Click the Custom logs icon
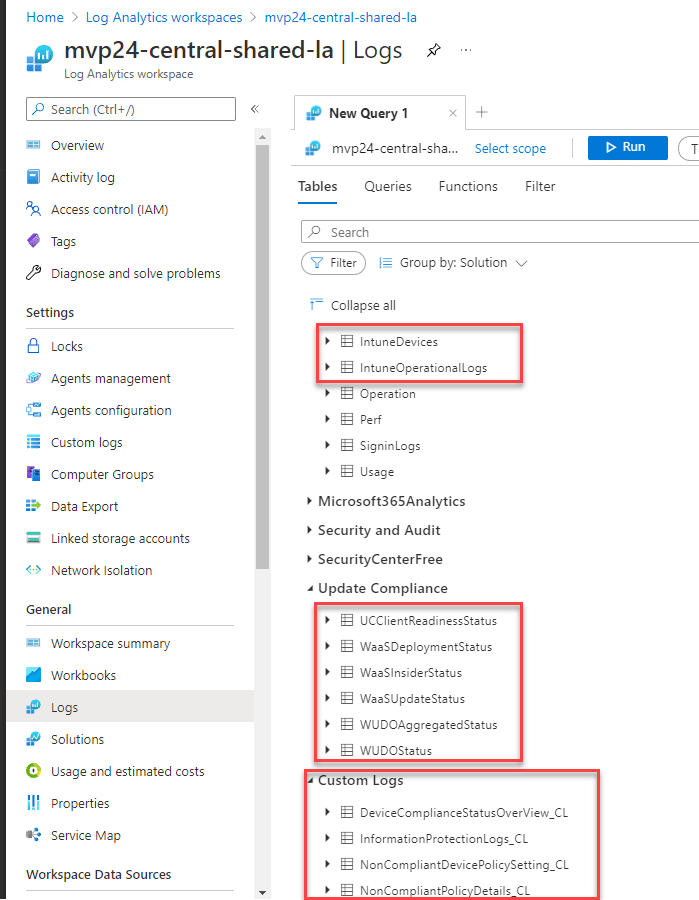The image size is (699, 900). (x=33, y=442)
